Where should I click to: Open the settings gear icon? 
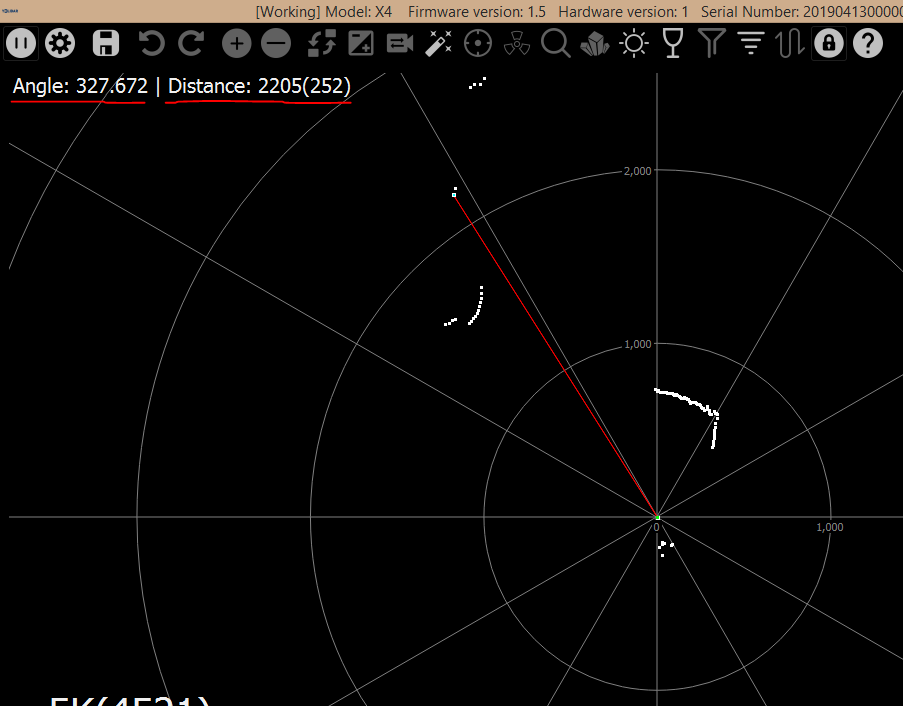(x=60, y=43)
